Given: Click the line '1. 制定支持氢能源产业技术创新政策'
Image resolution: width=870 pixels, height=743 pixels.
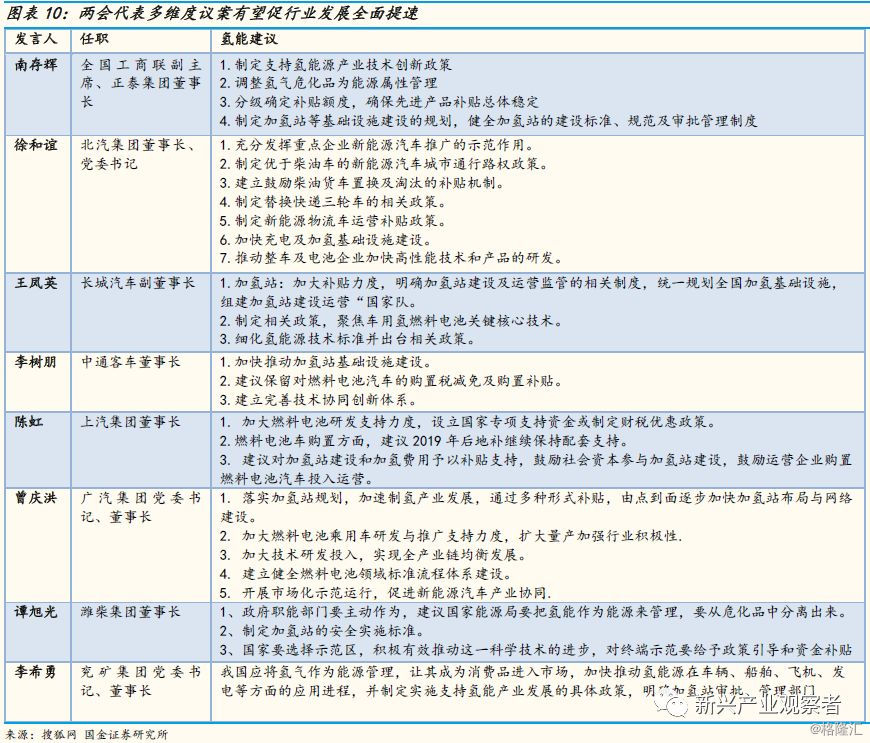Looking at the screenshot, I should tap(336, 65).
